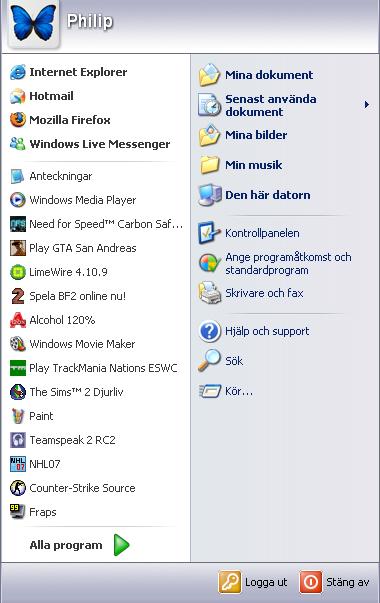Click the Skrivare och fax printer icon
Image resolution: width=380 pixels, height=603 pixels.
click(209, 293)
